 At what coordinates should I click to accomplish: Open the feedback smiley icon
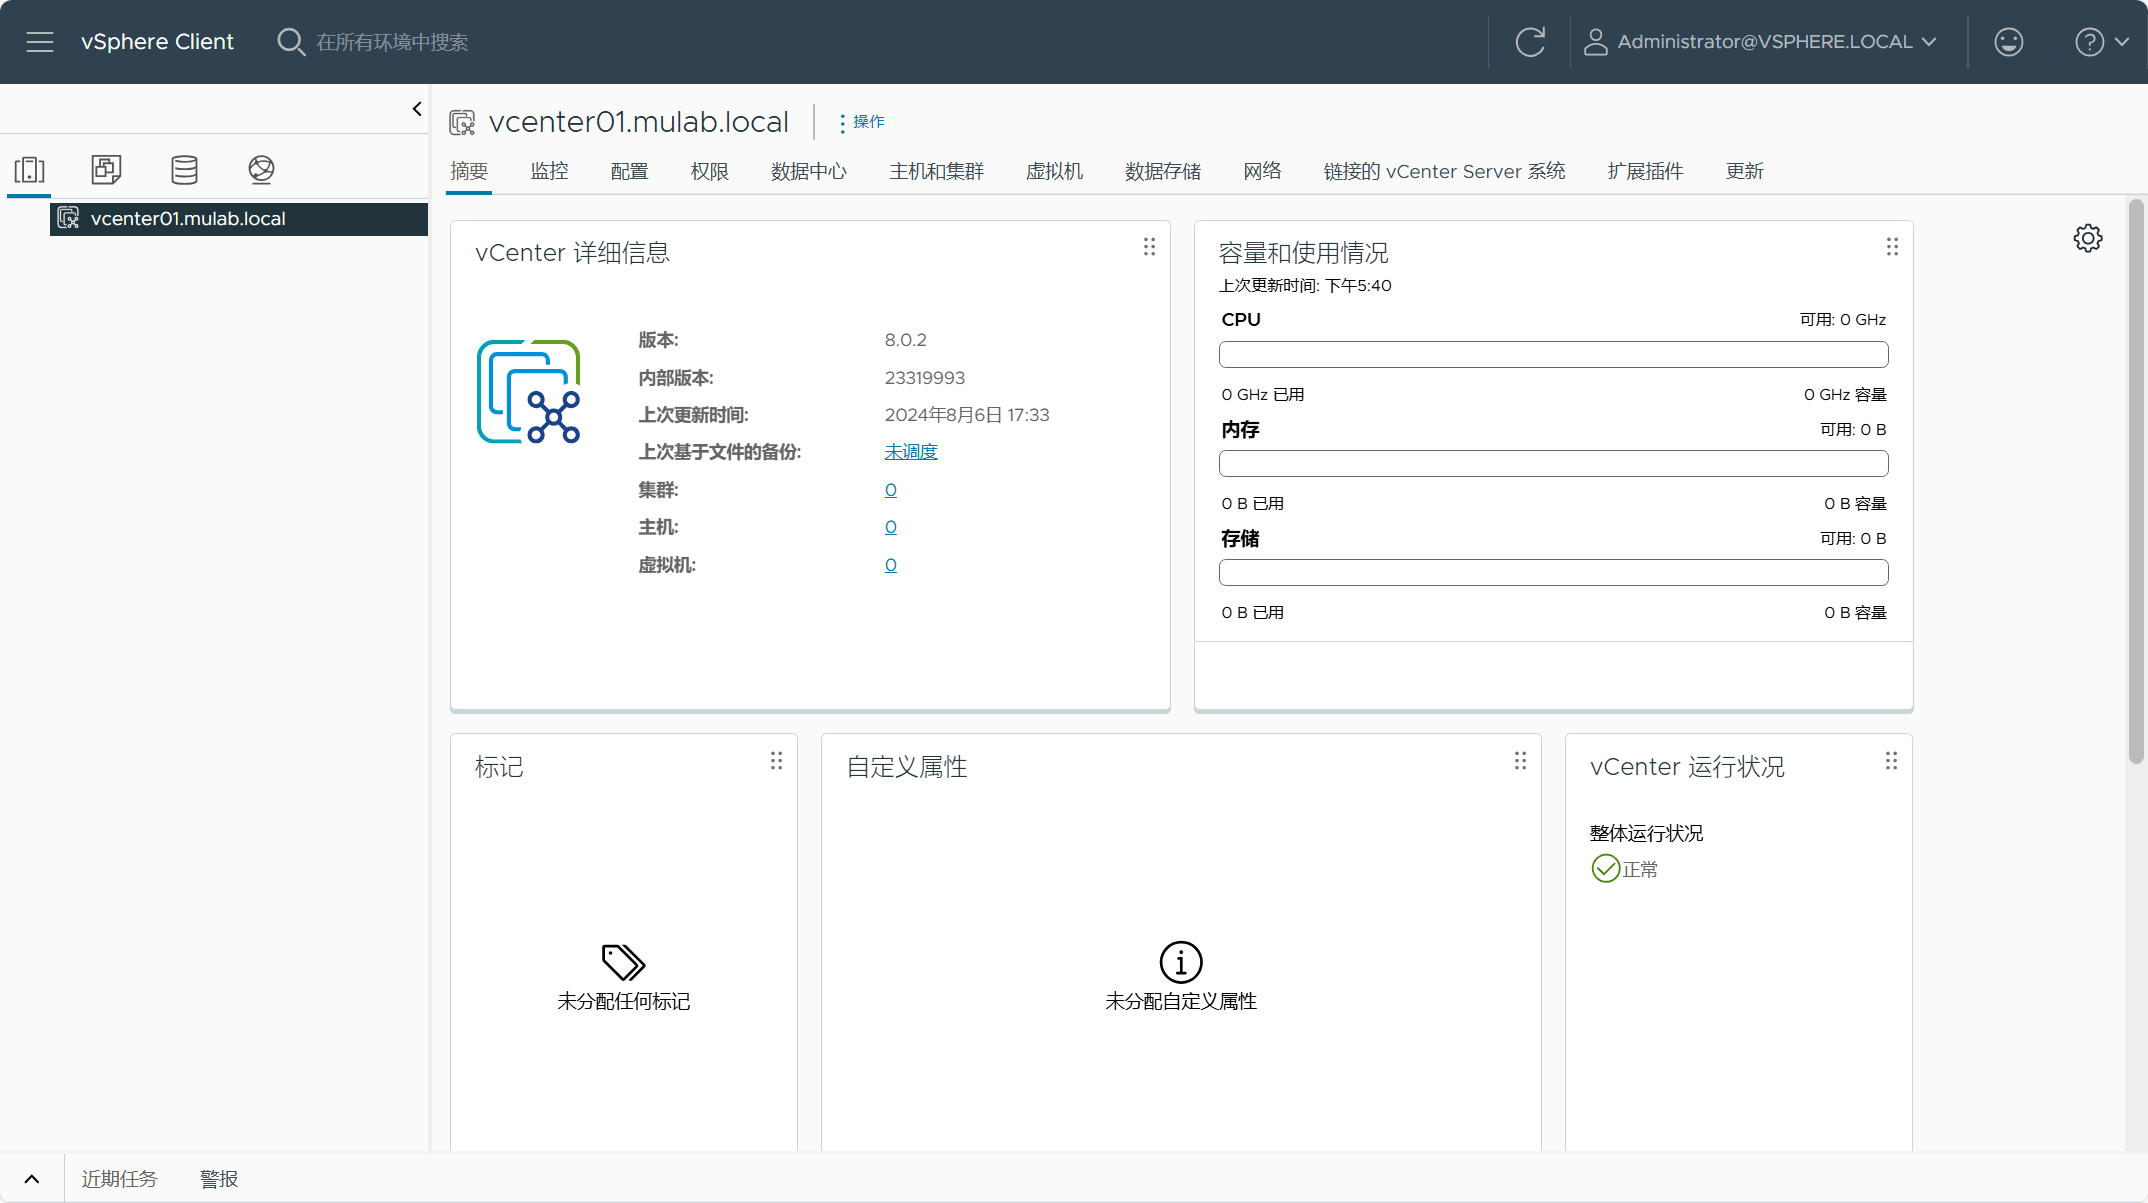[2009, 42]
